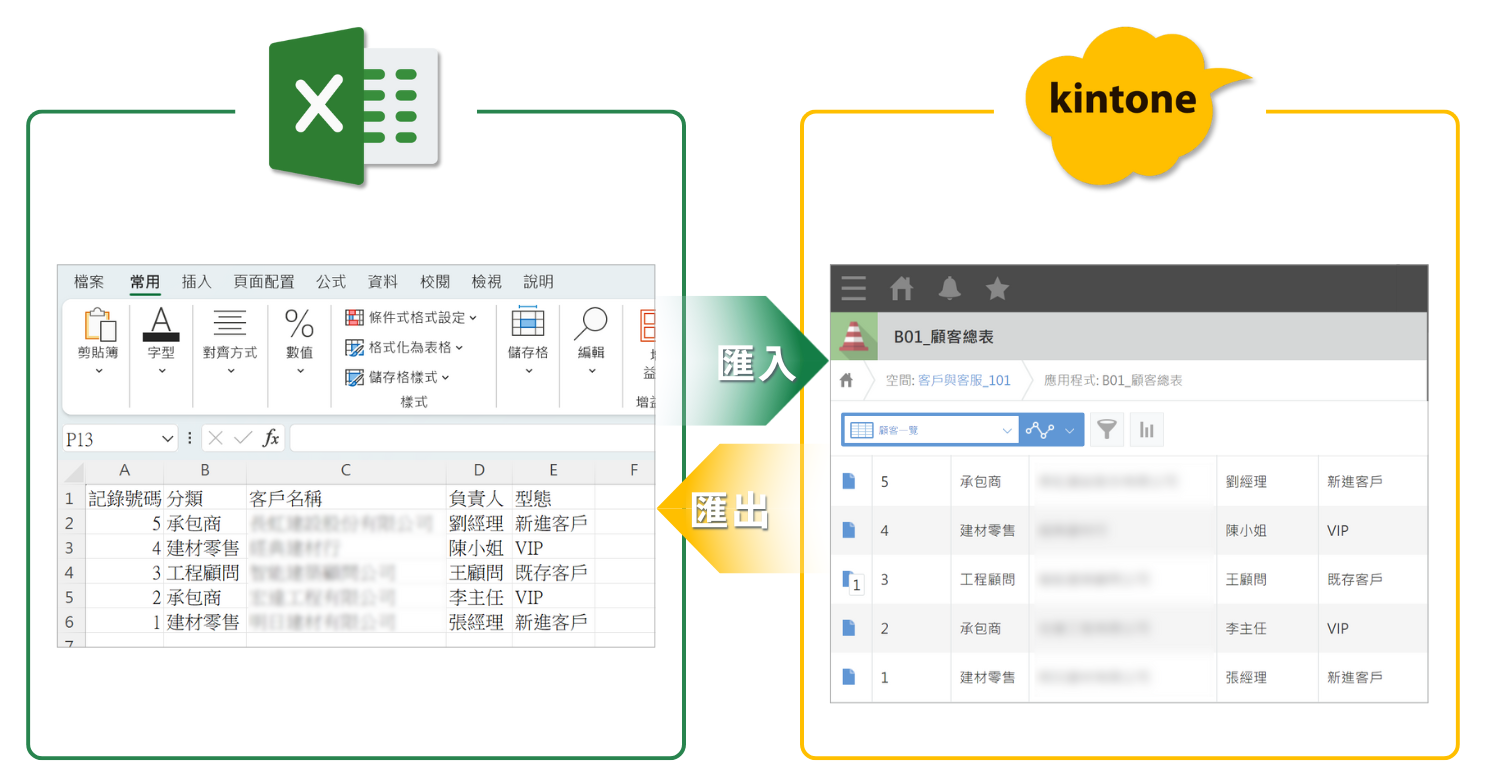Open the kintone filter funnel icon
Viewport: 1493px width, 778px height.
1106,430
